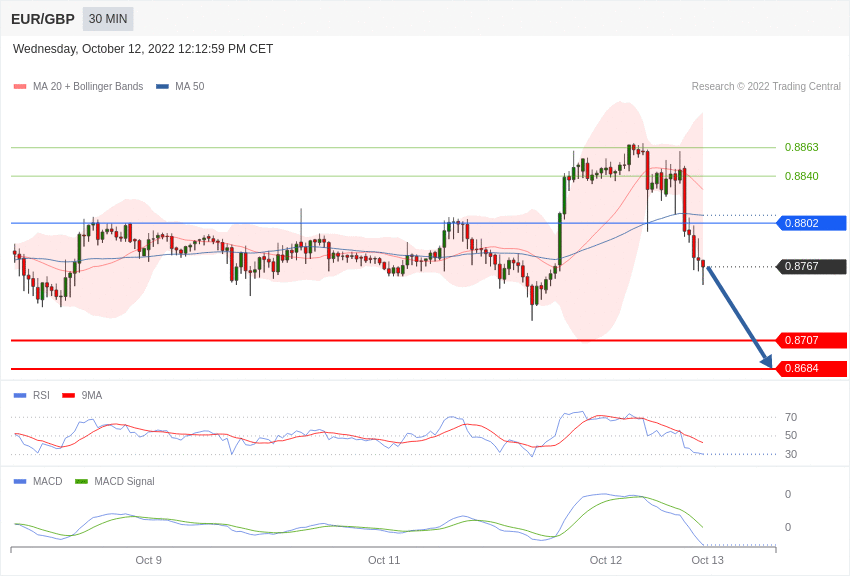Screen dimensions: 850x576
Task: Click the MA 50 legend swatch
Action: pyautogui.click(x=162, y=87)
